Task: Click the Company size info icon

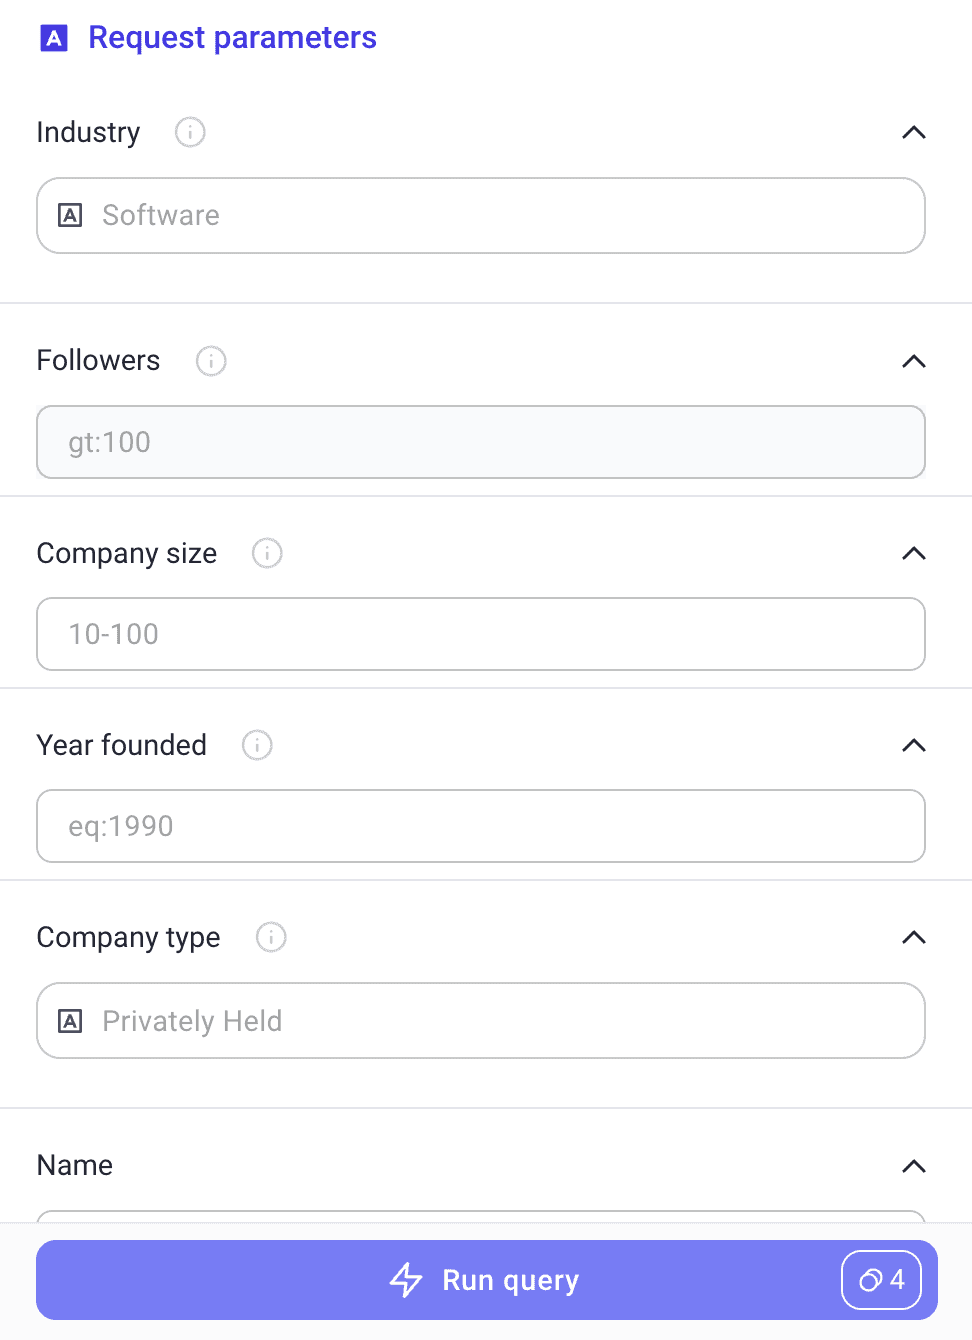Action: 266,553
